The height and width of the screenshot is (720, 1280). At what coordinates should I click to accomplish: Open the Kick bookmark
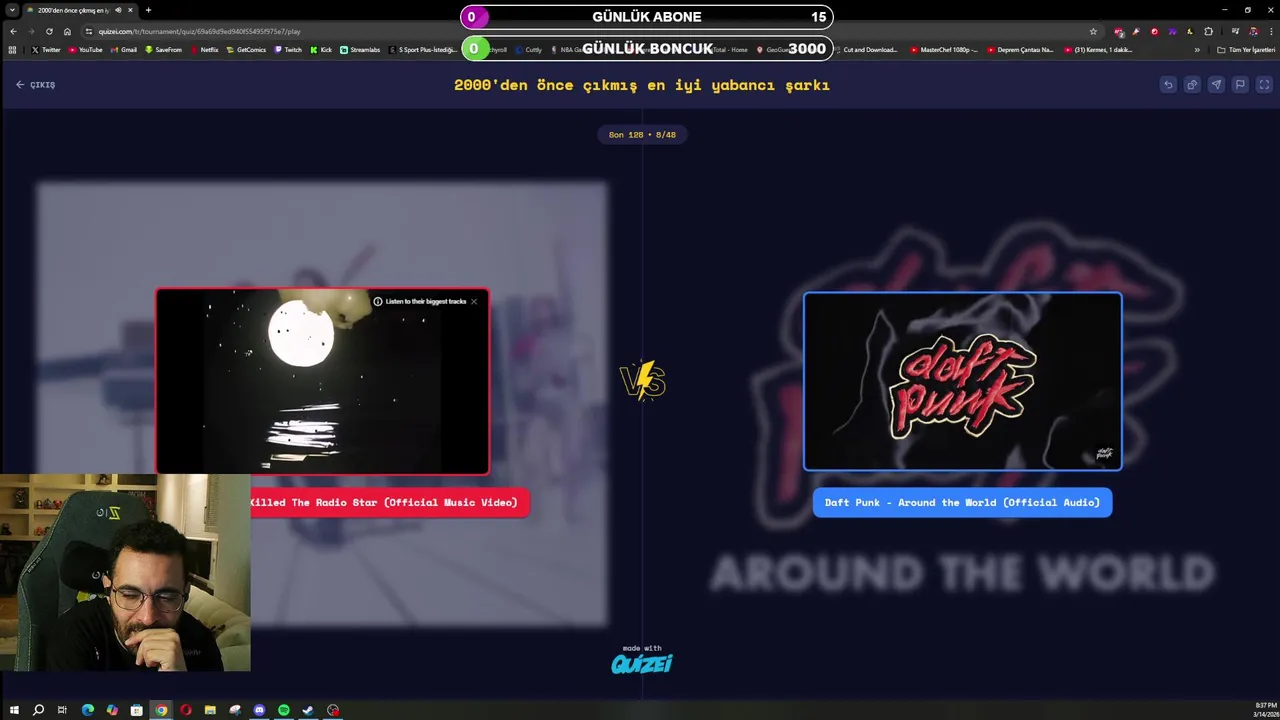321,49
